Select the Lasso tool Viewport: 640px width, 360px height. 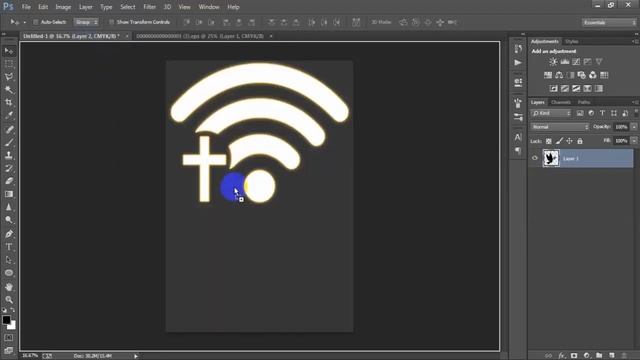coord(9,77)
